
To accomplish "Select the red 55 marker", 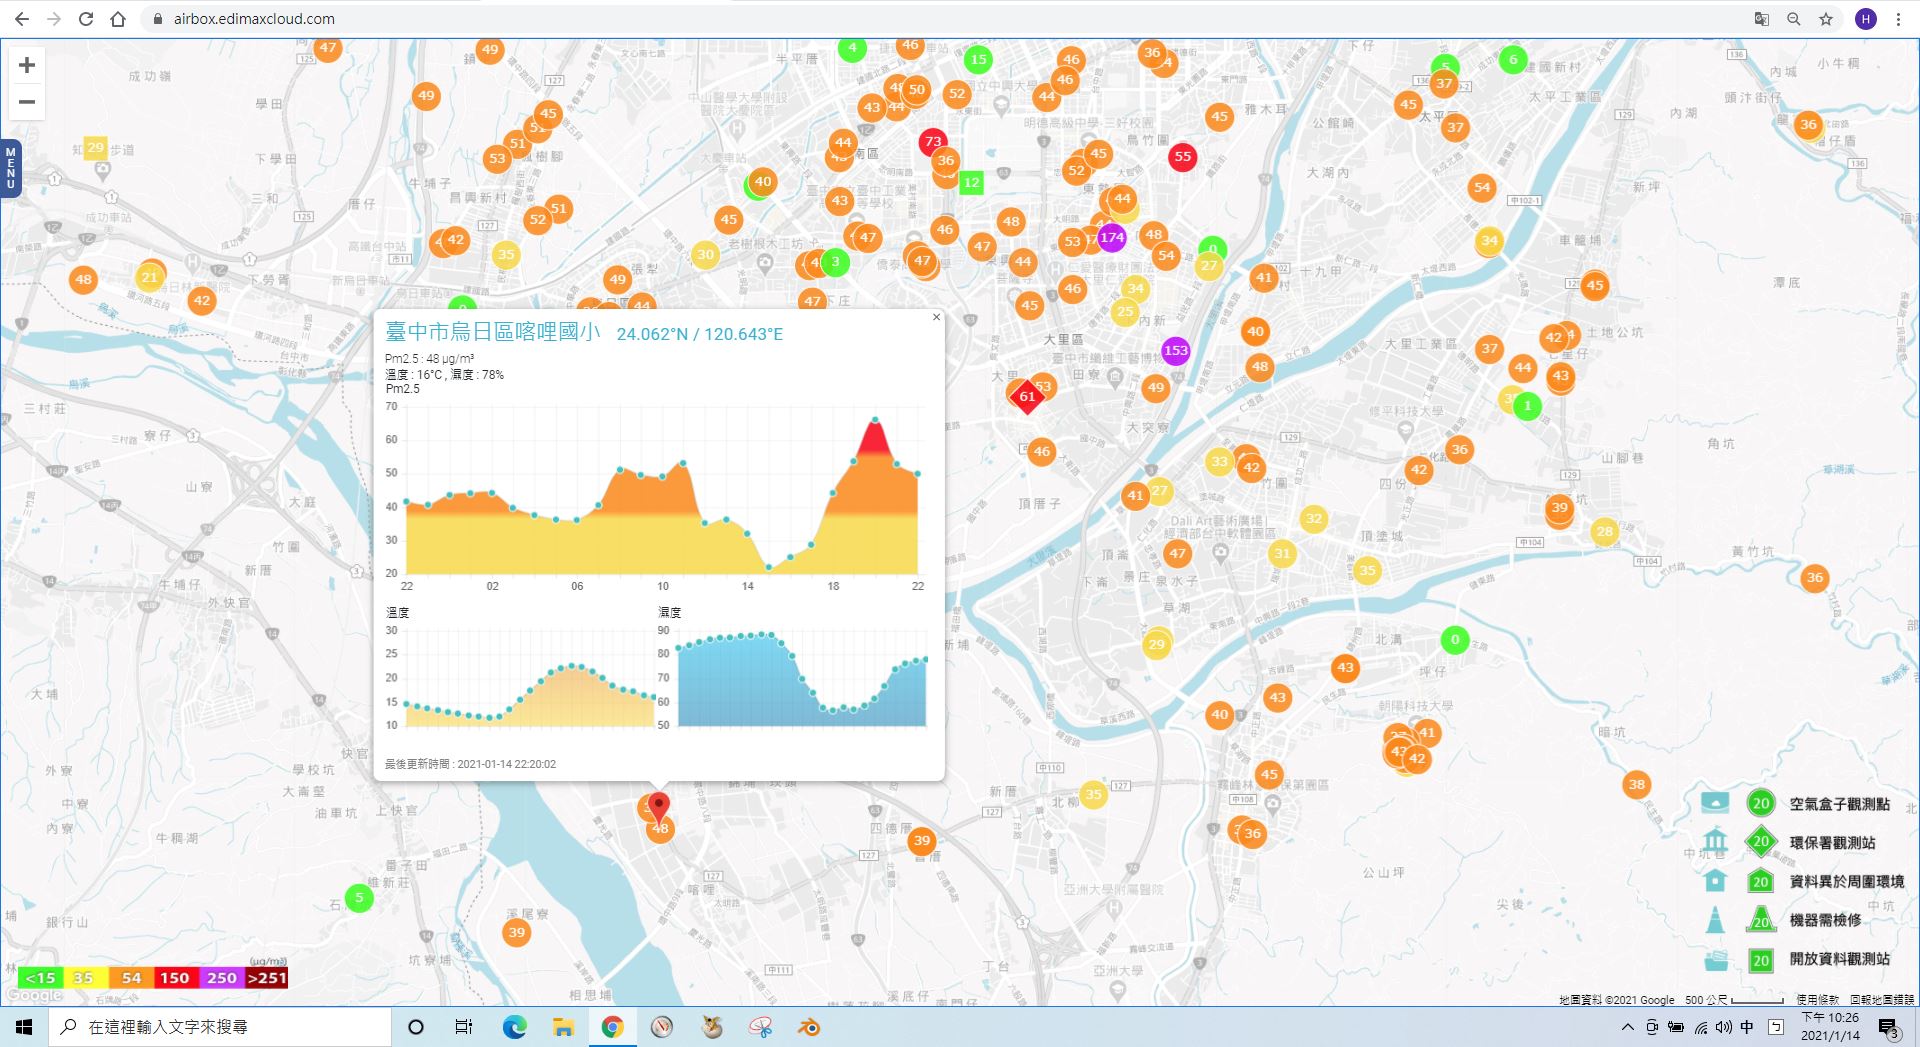I will click(x=1183, y=157).
